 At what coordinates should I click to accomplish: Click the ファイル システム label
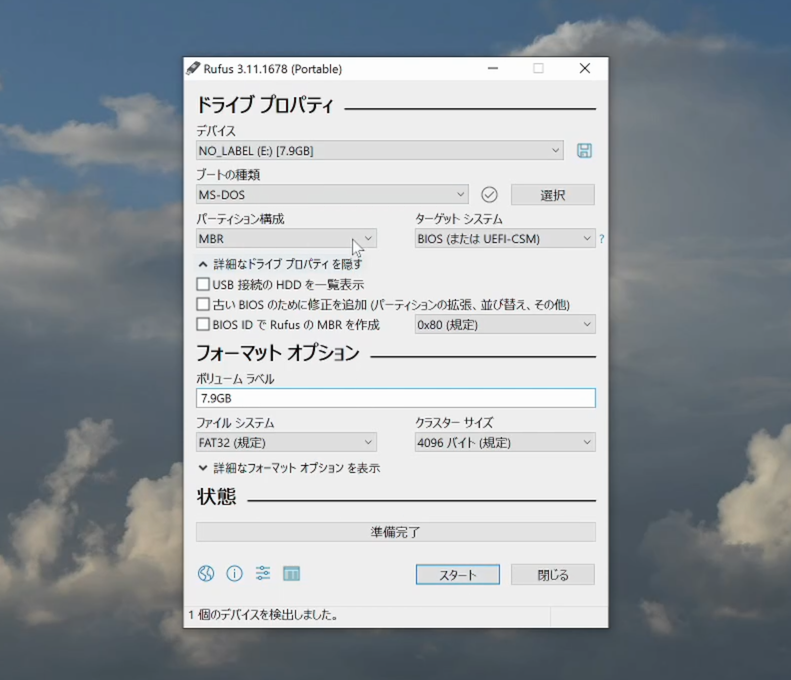[235, 423]
